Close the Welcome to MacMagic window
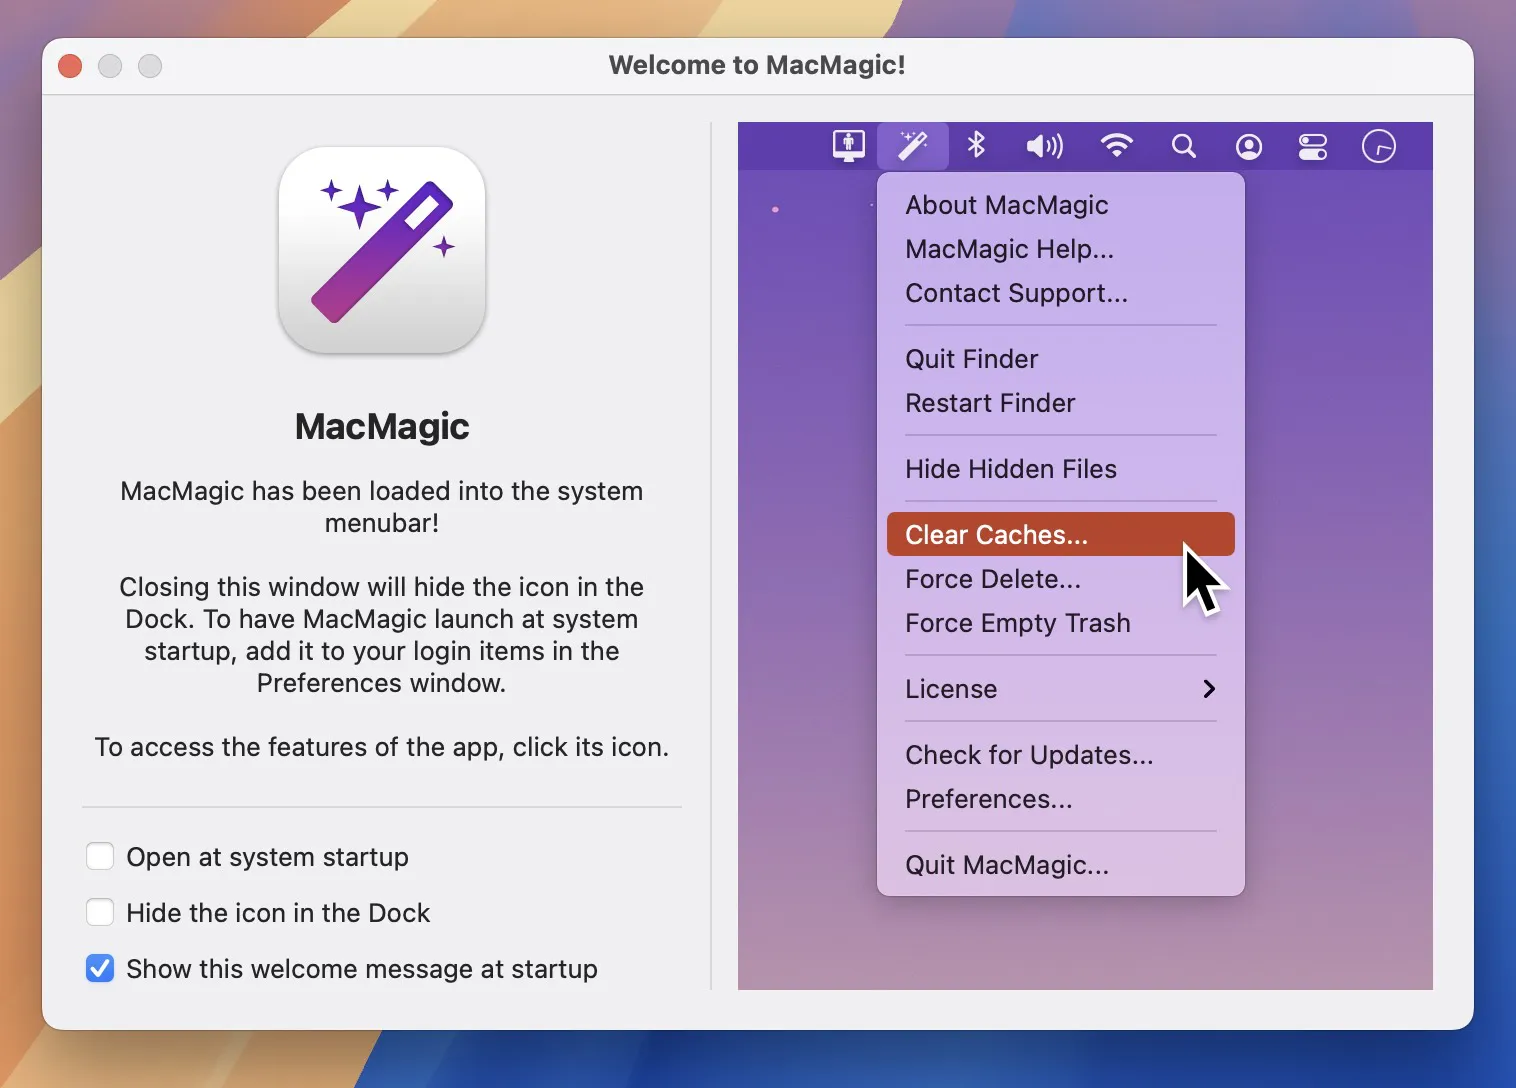1516x1088 pixels. tap(70, 66)
